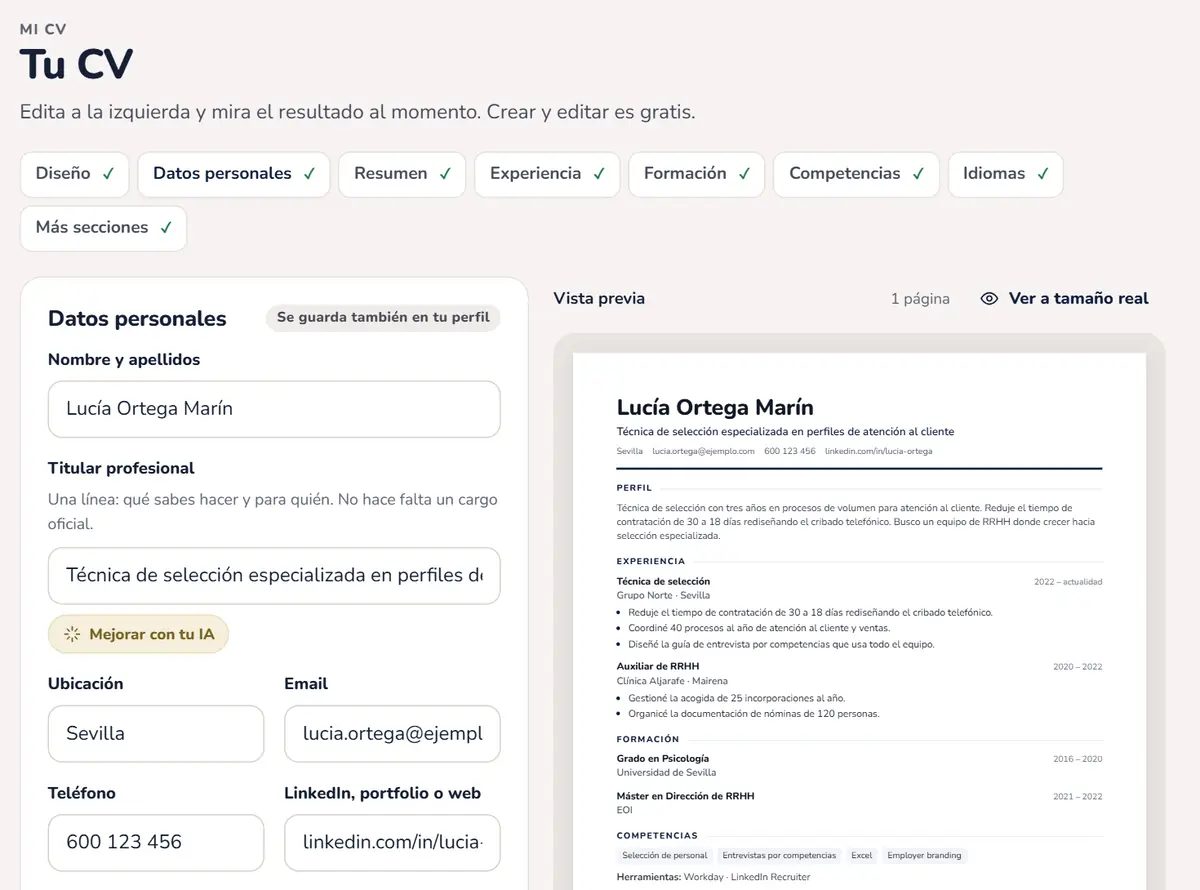
Task: Click the '2022 – actualidad' date in preview
Action: 1068,581
